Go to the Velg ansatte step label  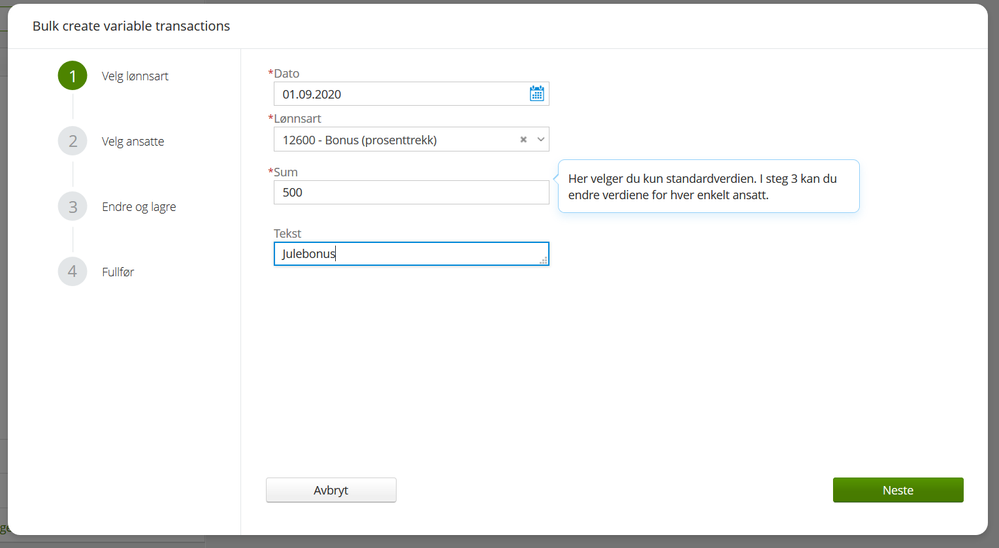[x=133, y=142]
